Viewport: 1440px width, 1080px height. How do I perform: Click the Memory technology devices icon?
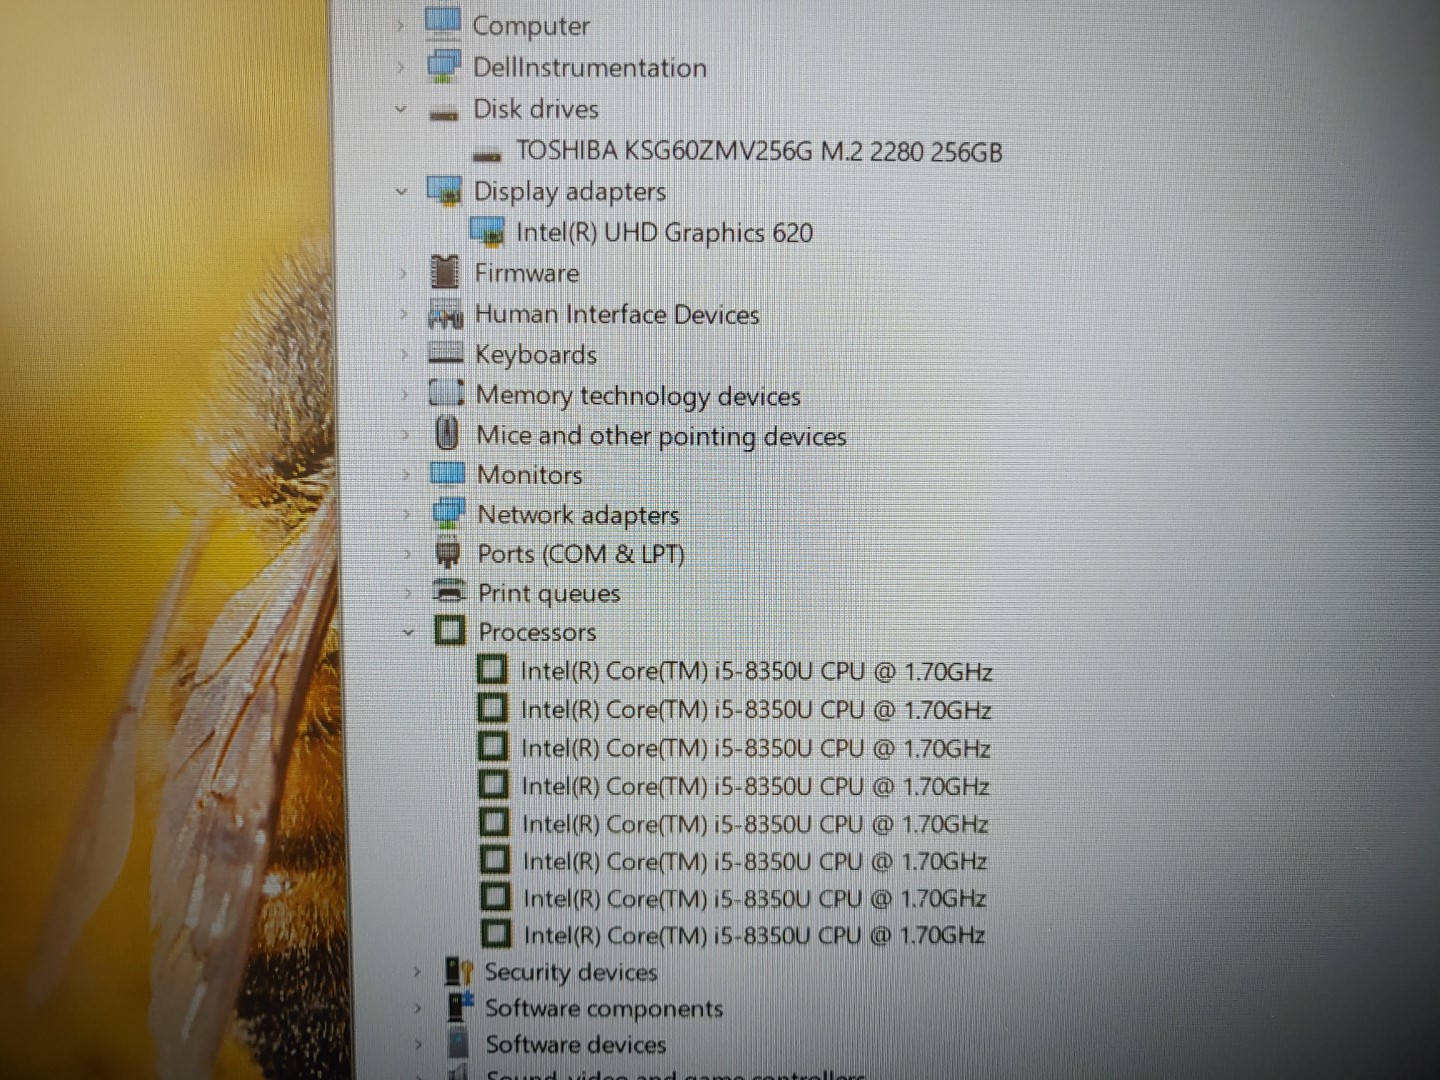click(447, 393)
